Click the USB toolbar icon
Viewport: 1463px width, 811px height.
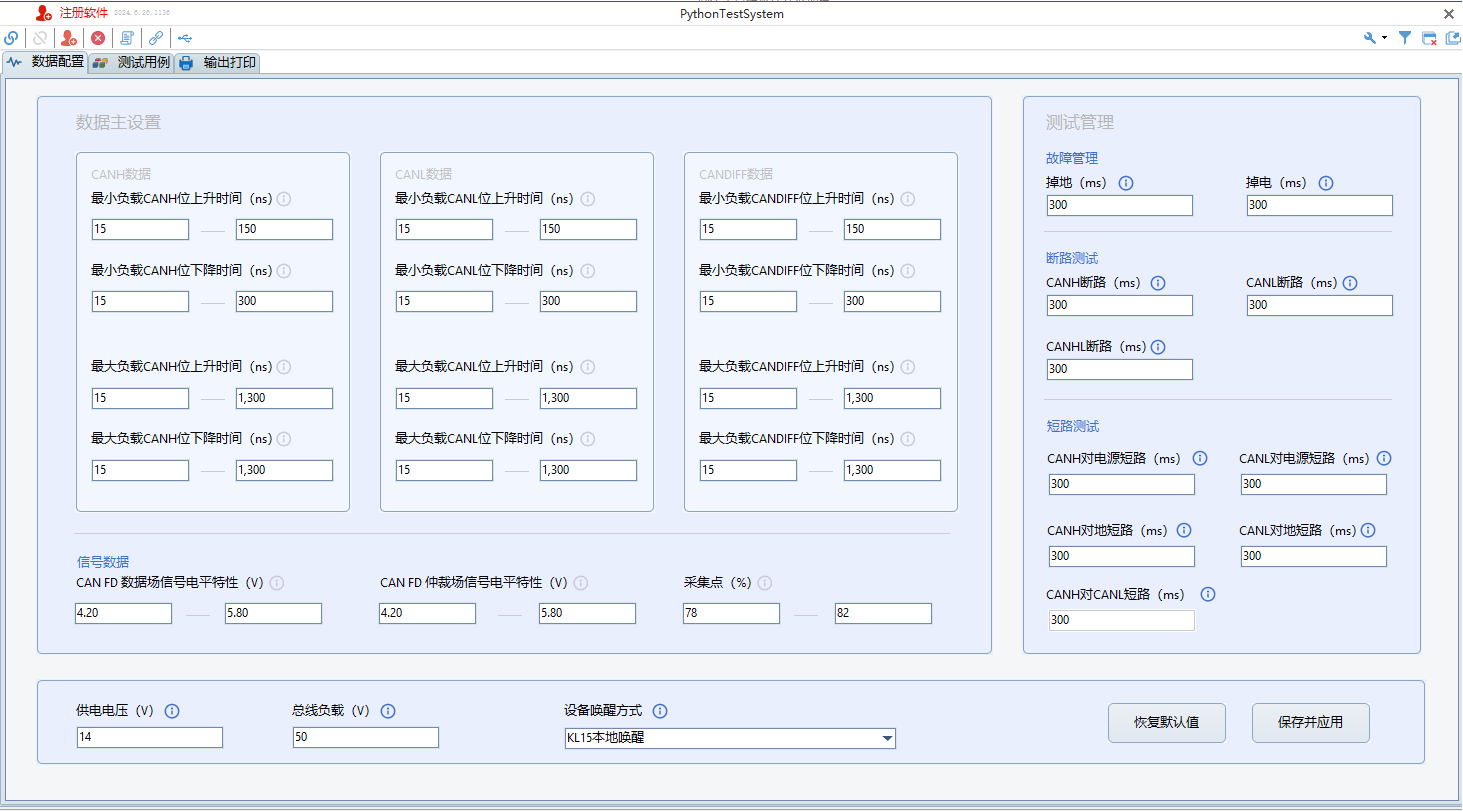pyautogui.click(x=185, y=38)
